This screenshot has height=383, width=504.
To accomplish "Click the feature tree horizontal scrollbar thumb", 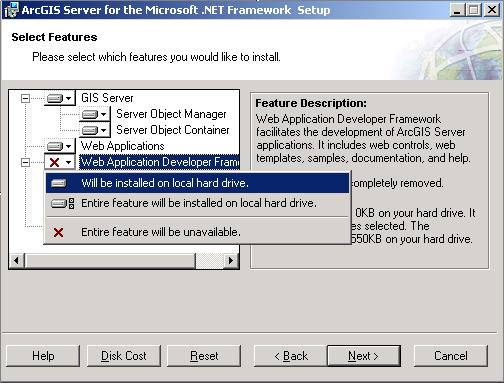I will [x=110, y=260].
